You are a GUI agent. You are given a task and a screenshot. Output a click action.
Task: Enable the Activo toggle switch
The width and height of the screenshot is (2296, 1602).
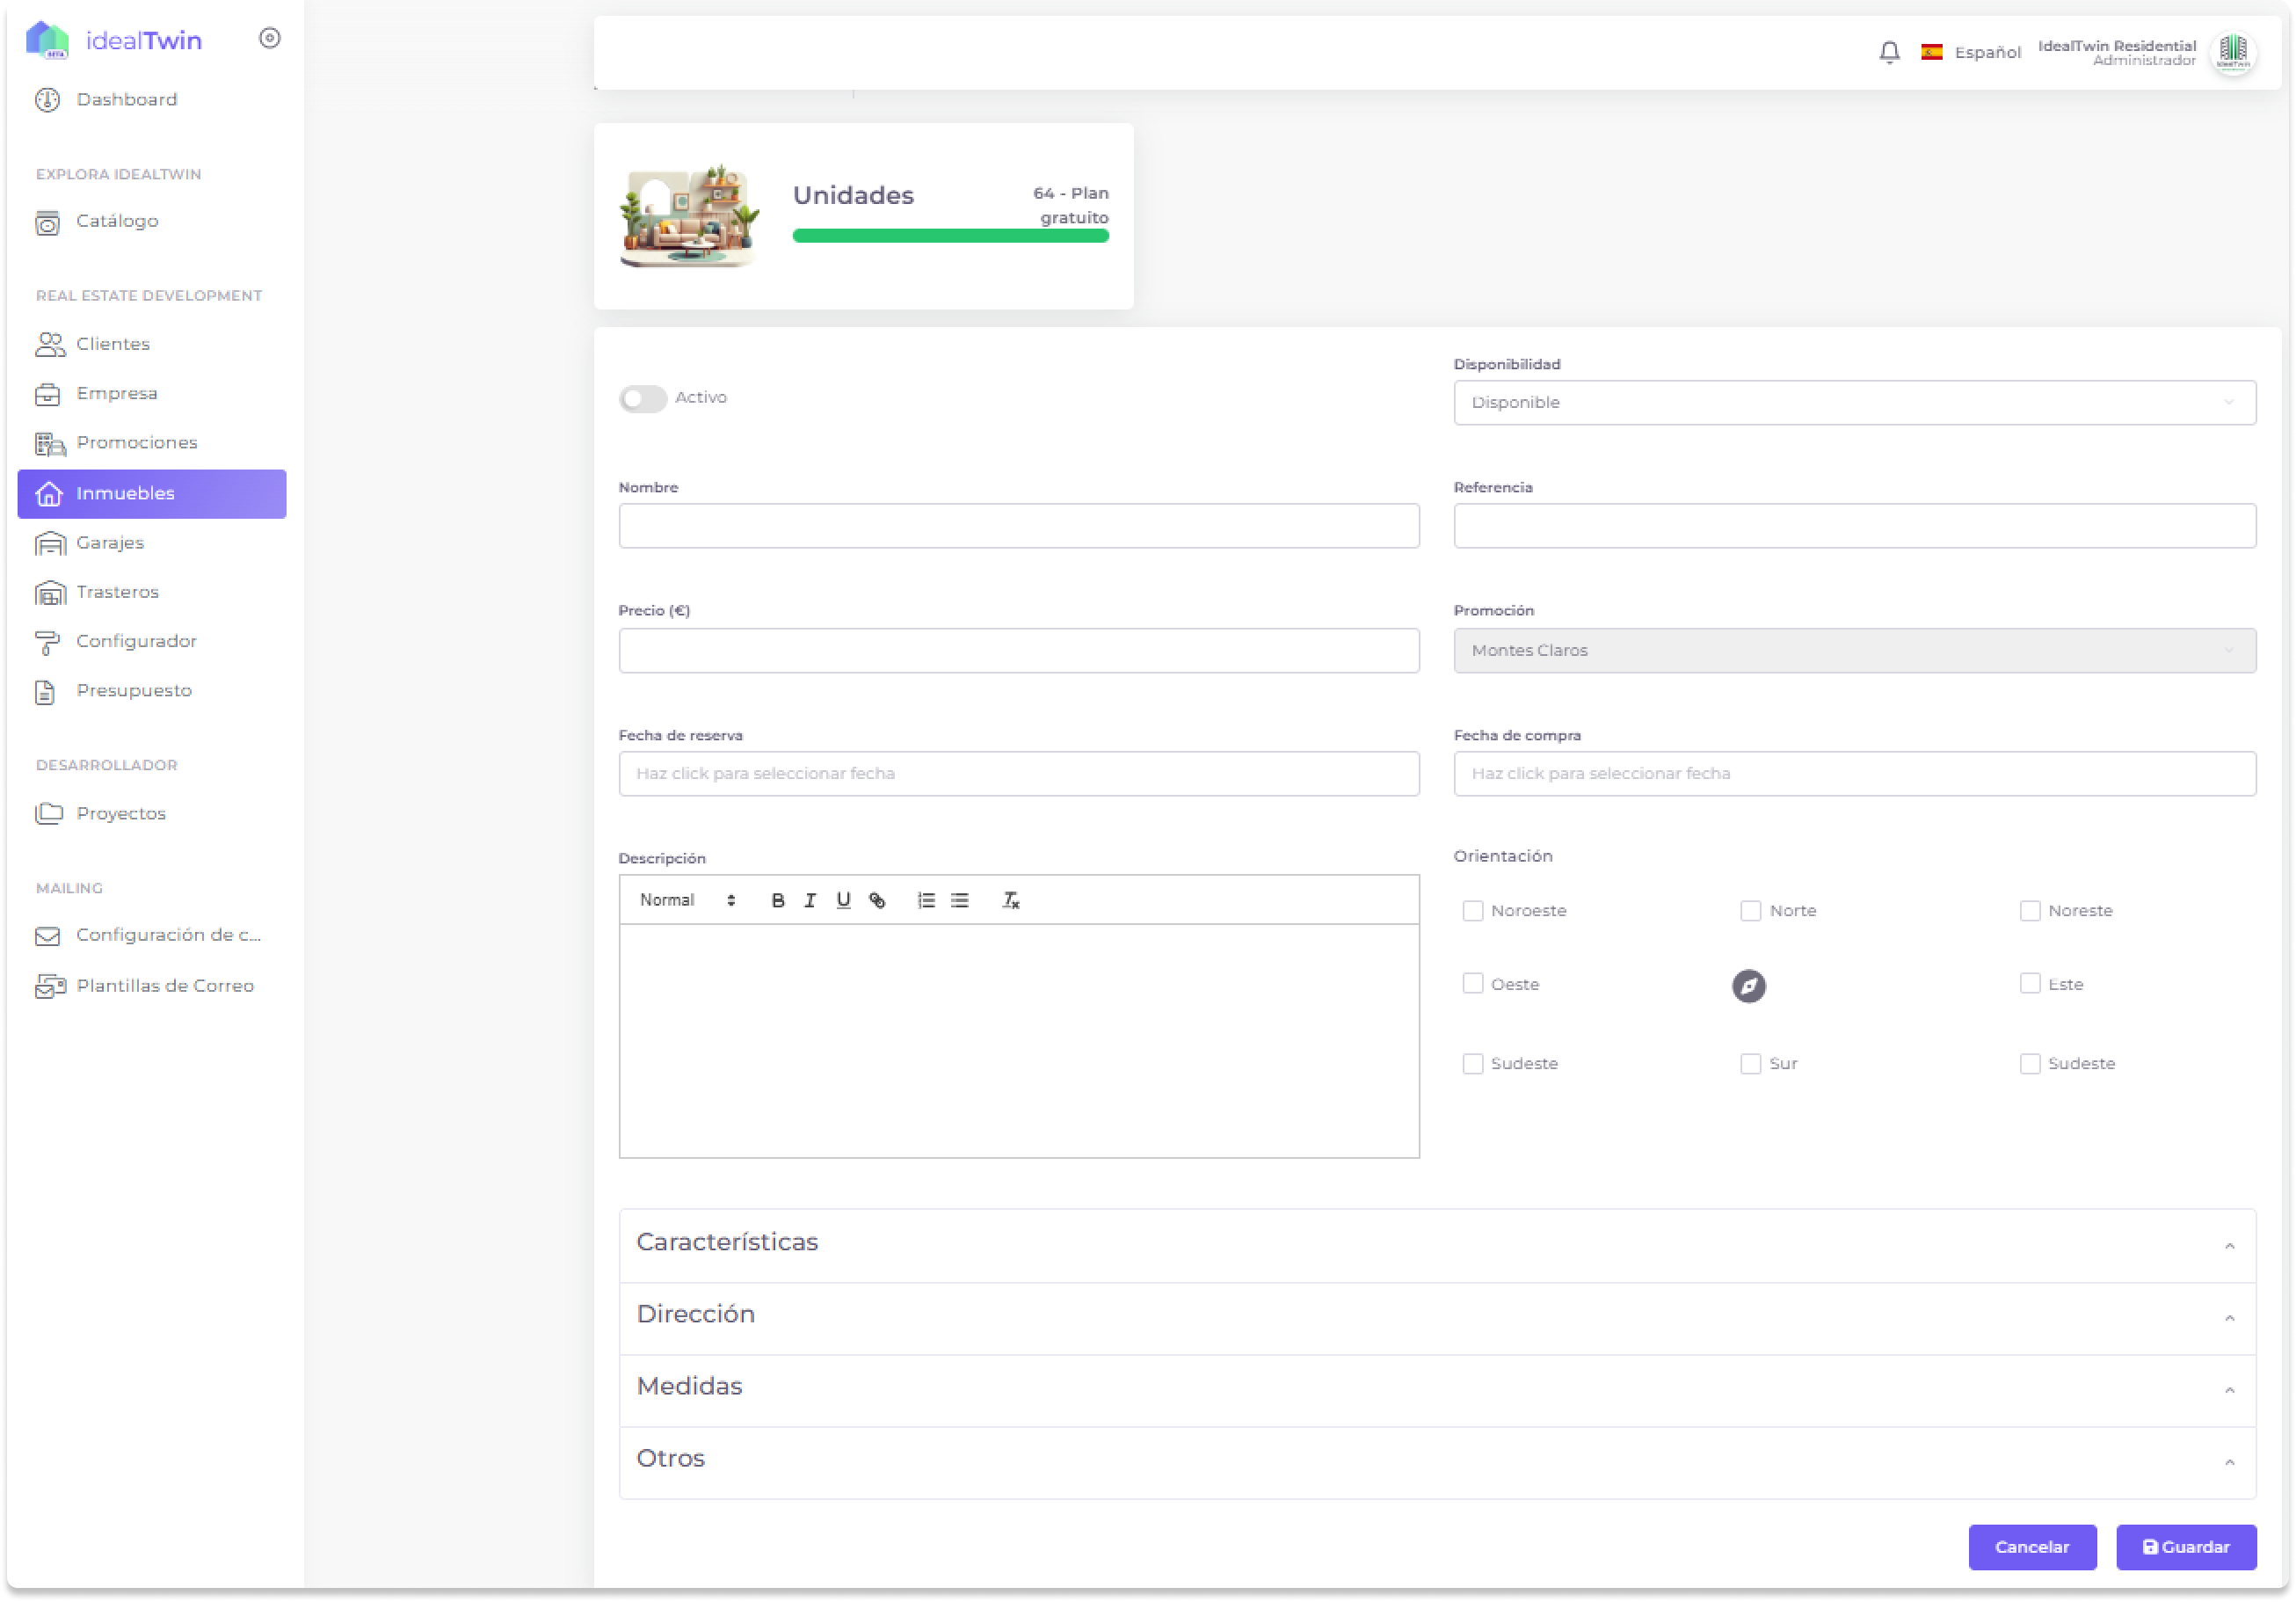pyautogui.click(x=642, y=398)
